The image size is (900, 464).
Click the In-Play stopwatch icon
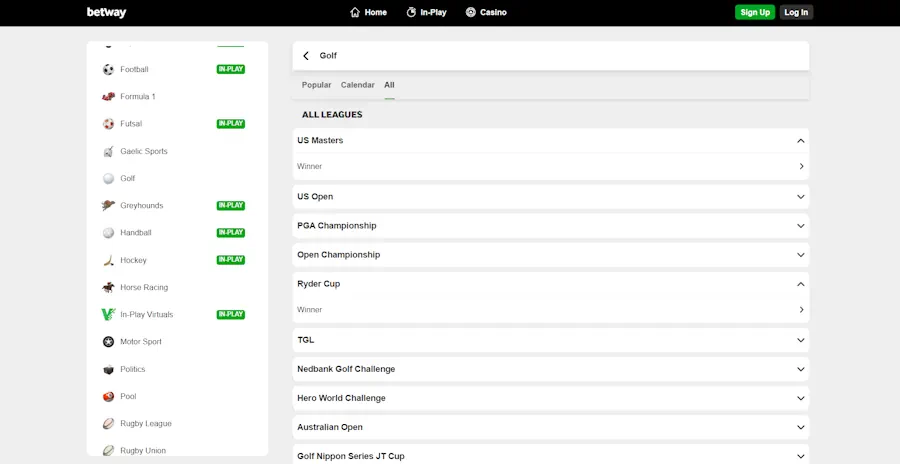pyautogui.click(x=411, y=12)
